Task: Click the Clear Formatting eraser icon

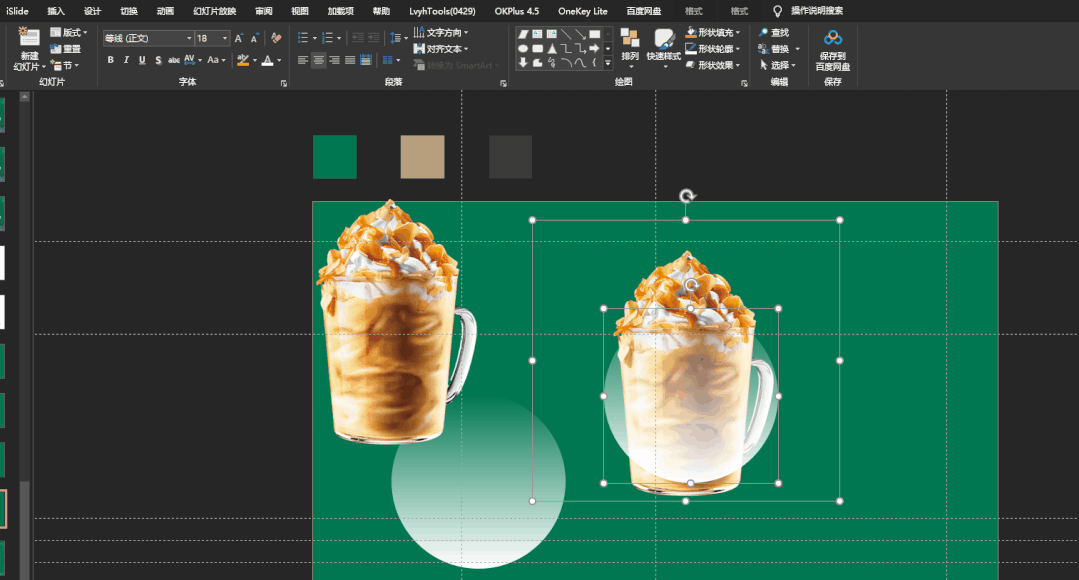Action: pos(276,38)
